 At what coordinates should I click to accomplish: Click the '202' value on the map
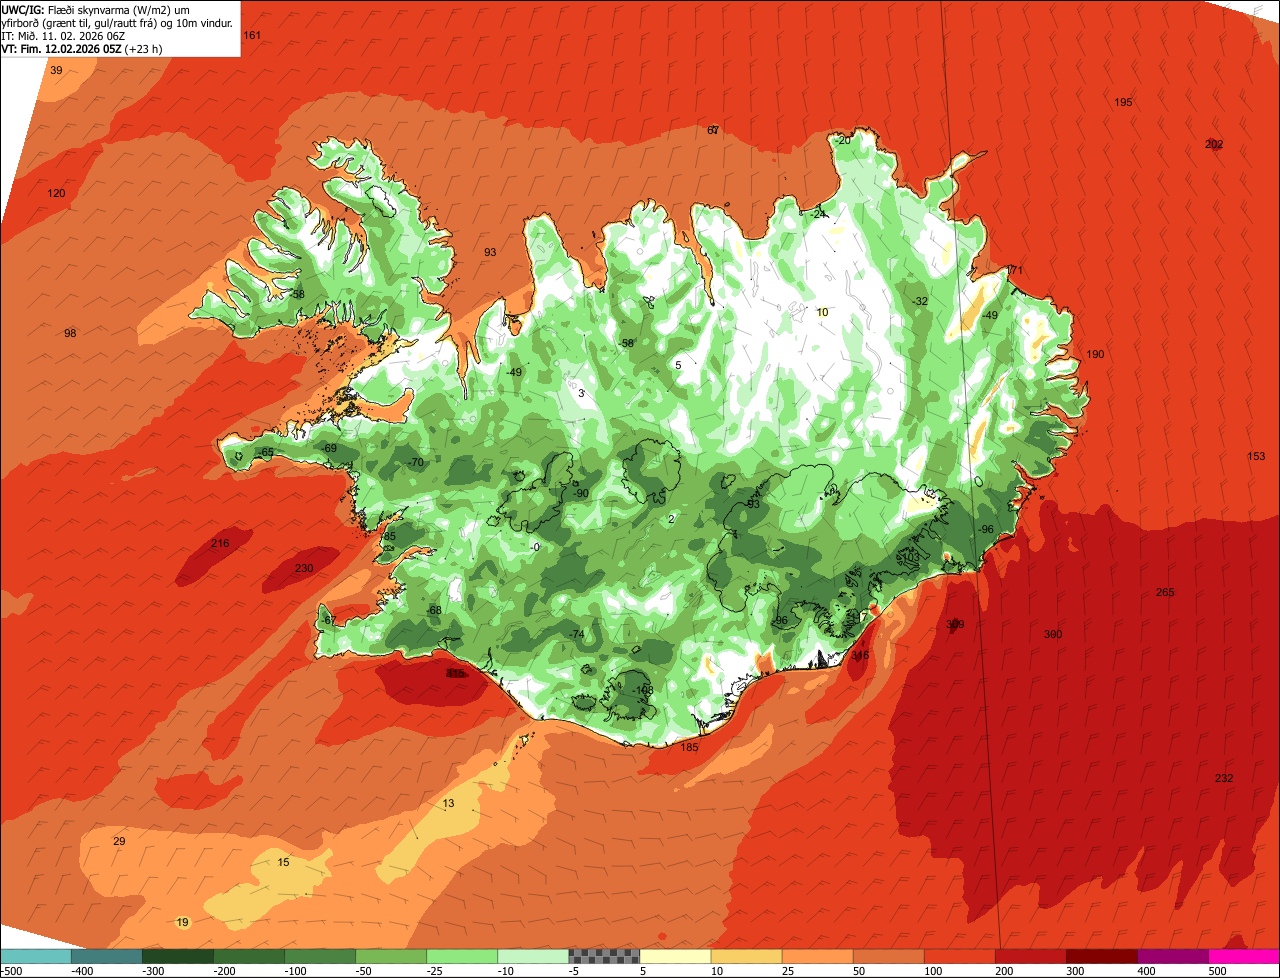pos(1214,145)
